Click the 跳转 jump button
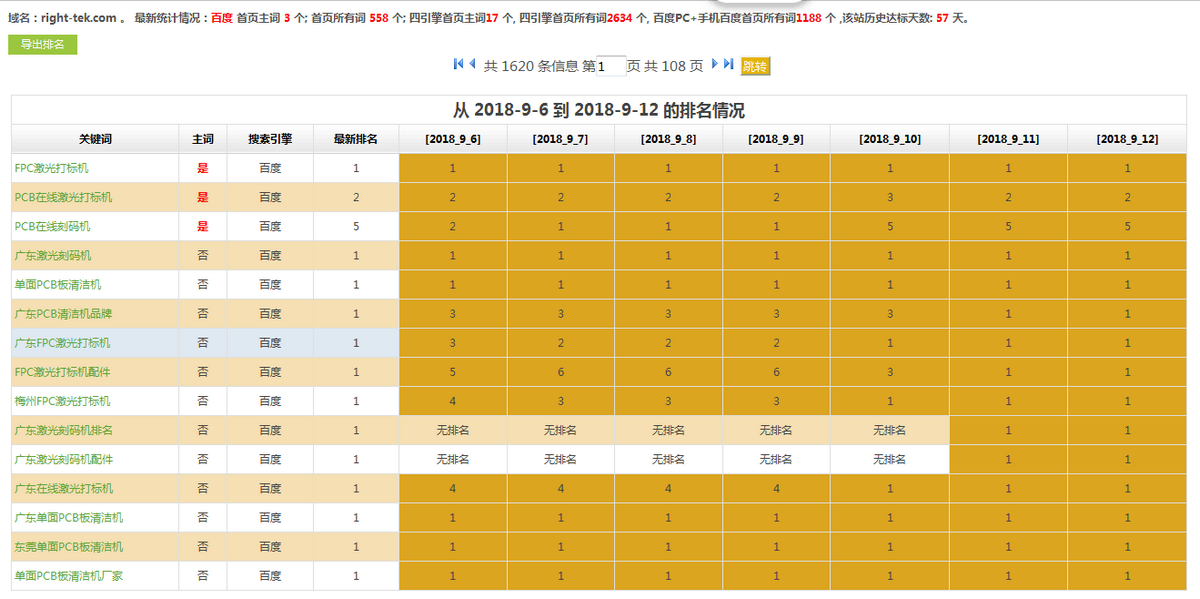 click(755, 67)
